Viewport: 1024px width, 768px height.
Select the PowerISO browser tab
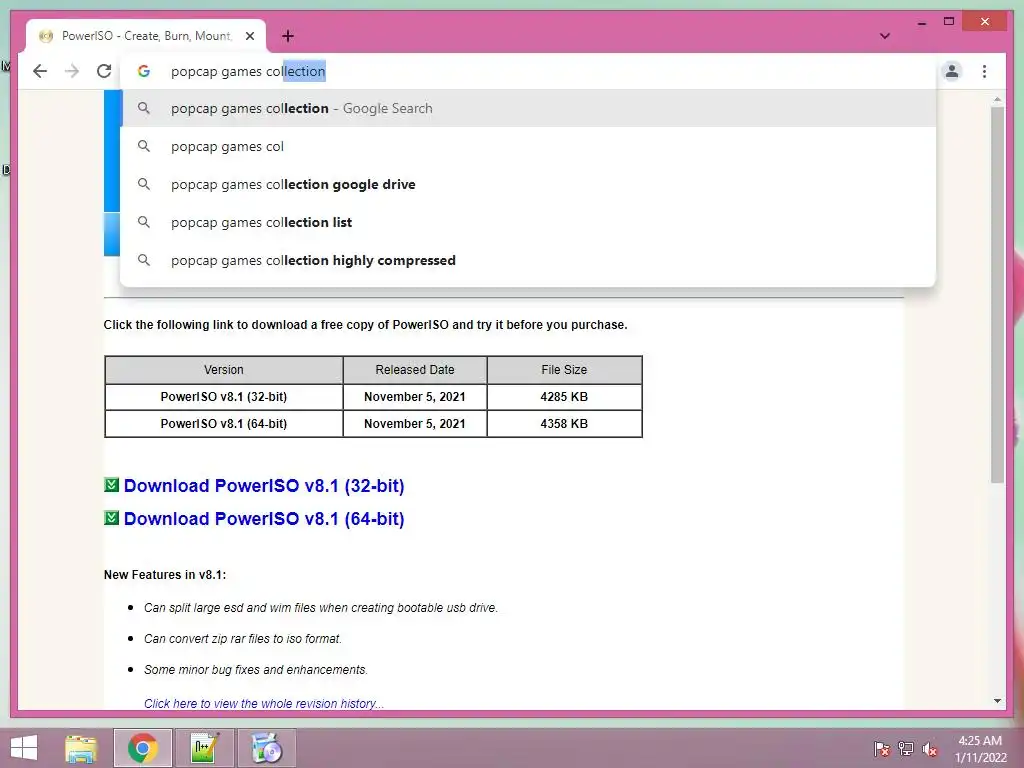(x=146, y=36)
